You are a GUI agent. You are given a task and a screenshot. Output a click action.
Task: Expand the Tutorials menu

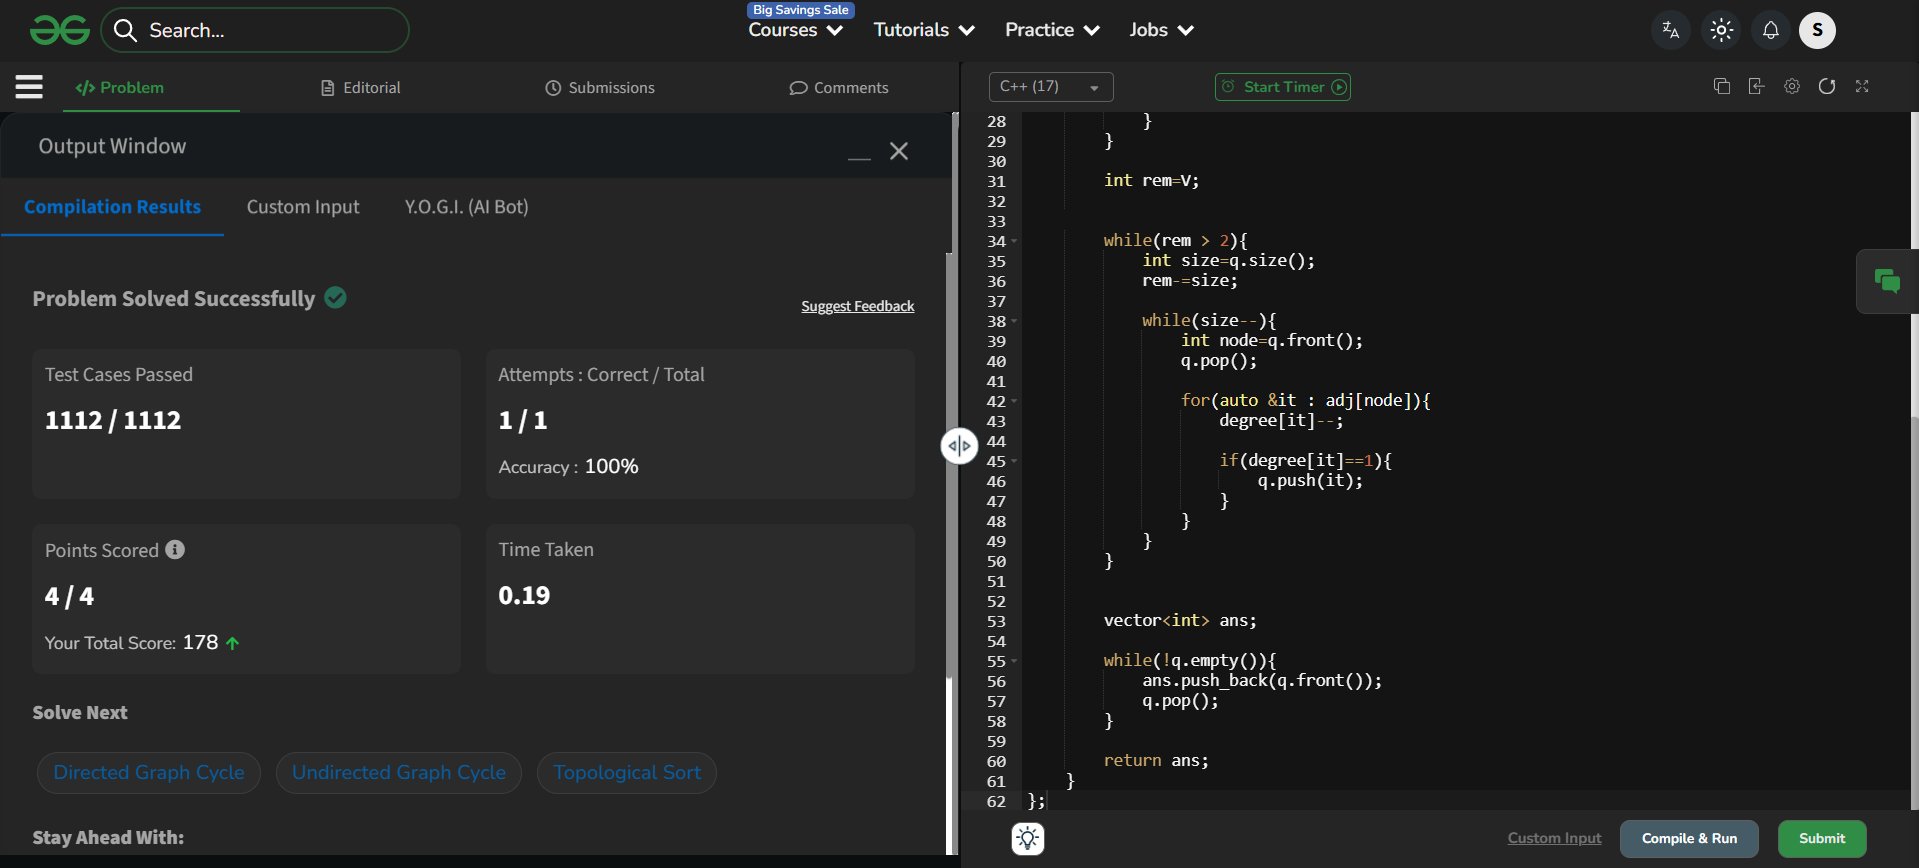pos(923,30)
